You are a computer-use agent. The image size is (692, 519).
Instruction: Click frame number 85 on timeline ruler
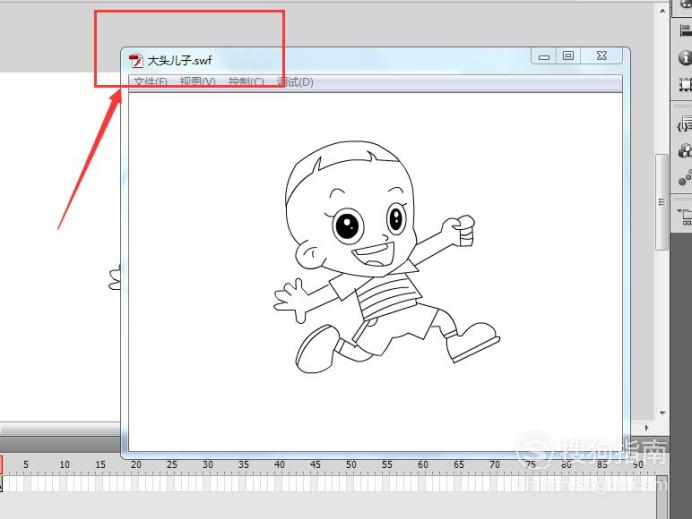602,464
